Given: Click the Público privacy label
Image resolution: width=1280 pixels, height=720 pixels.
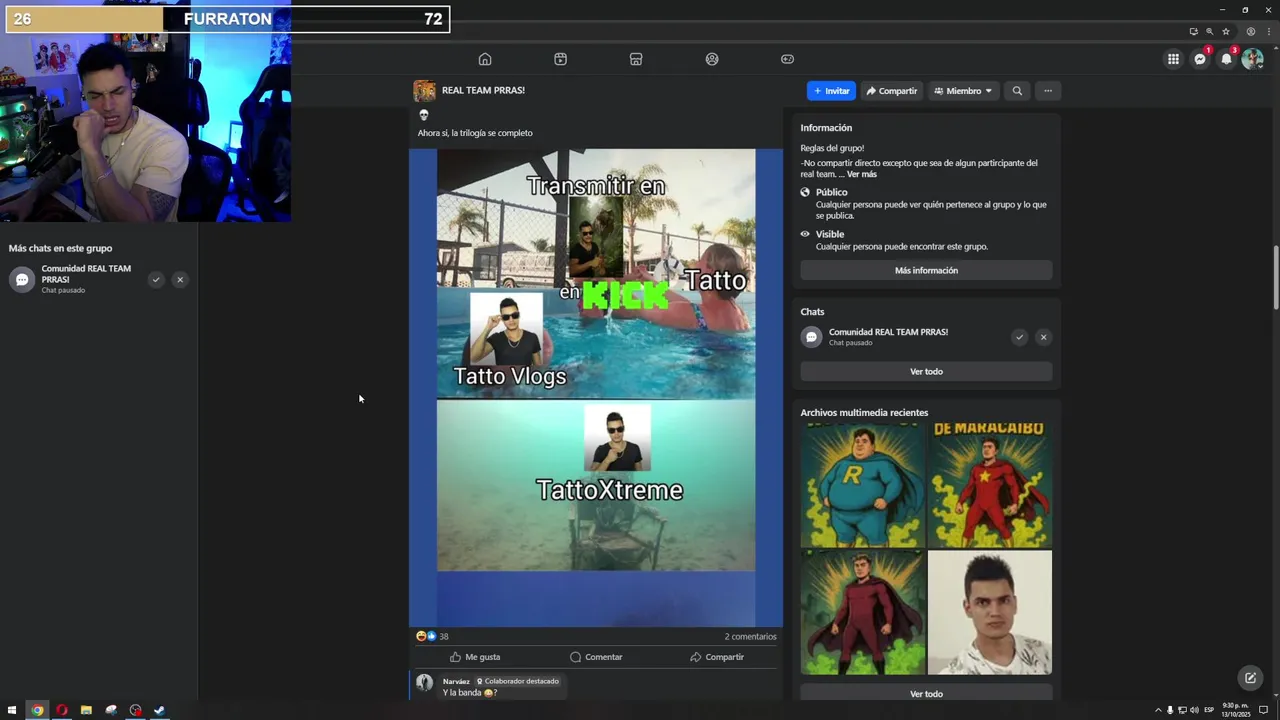Looking at the screenshot, I should tap(831, 192).
